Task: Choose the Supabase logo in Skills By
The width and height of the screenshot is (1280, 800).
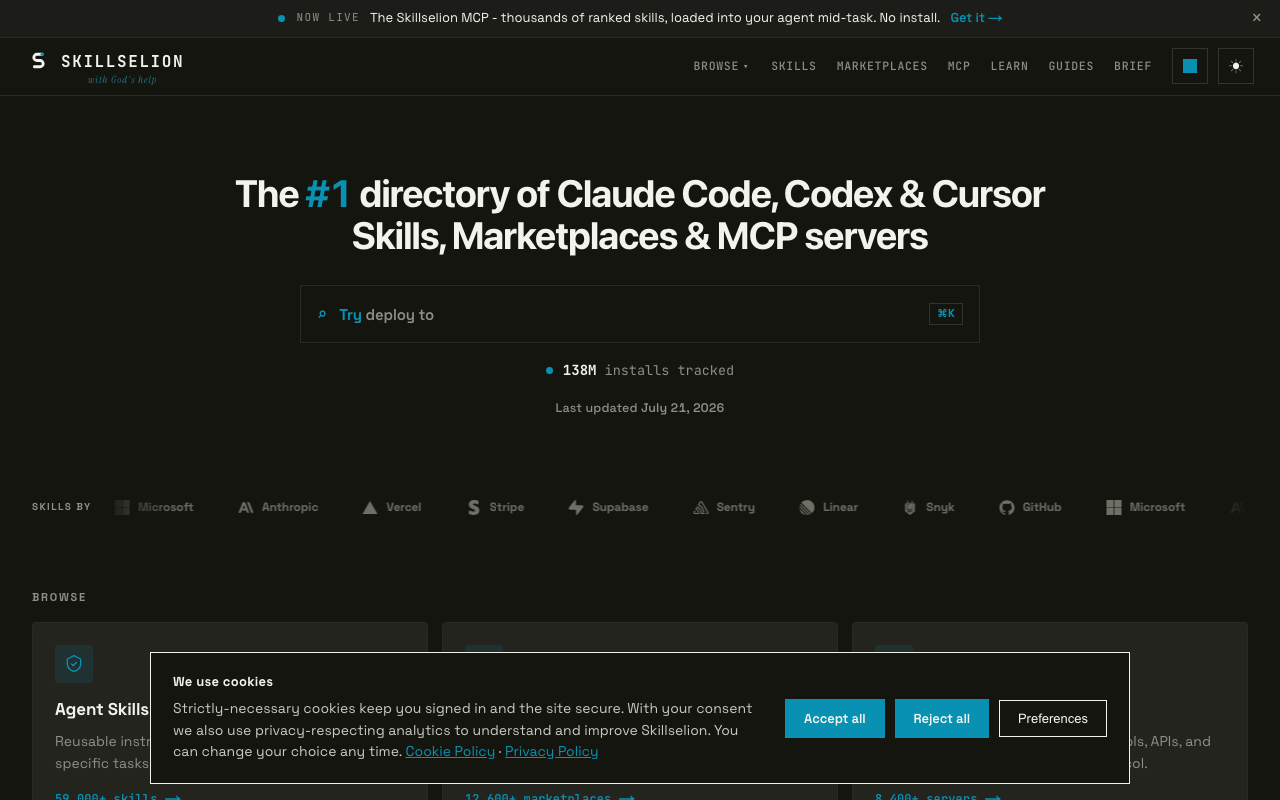Action: tap(608, 507)
